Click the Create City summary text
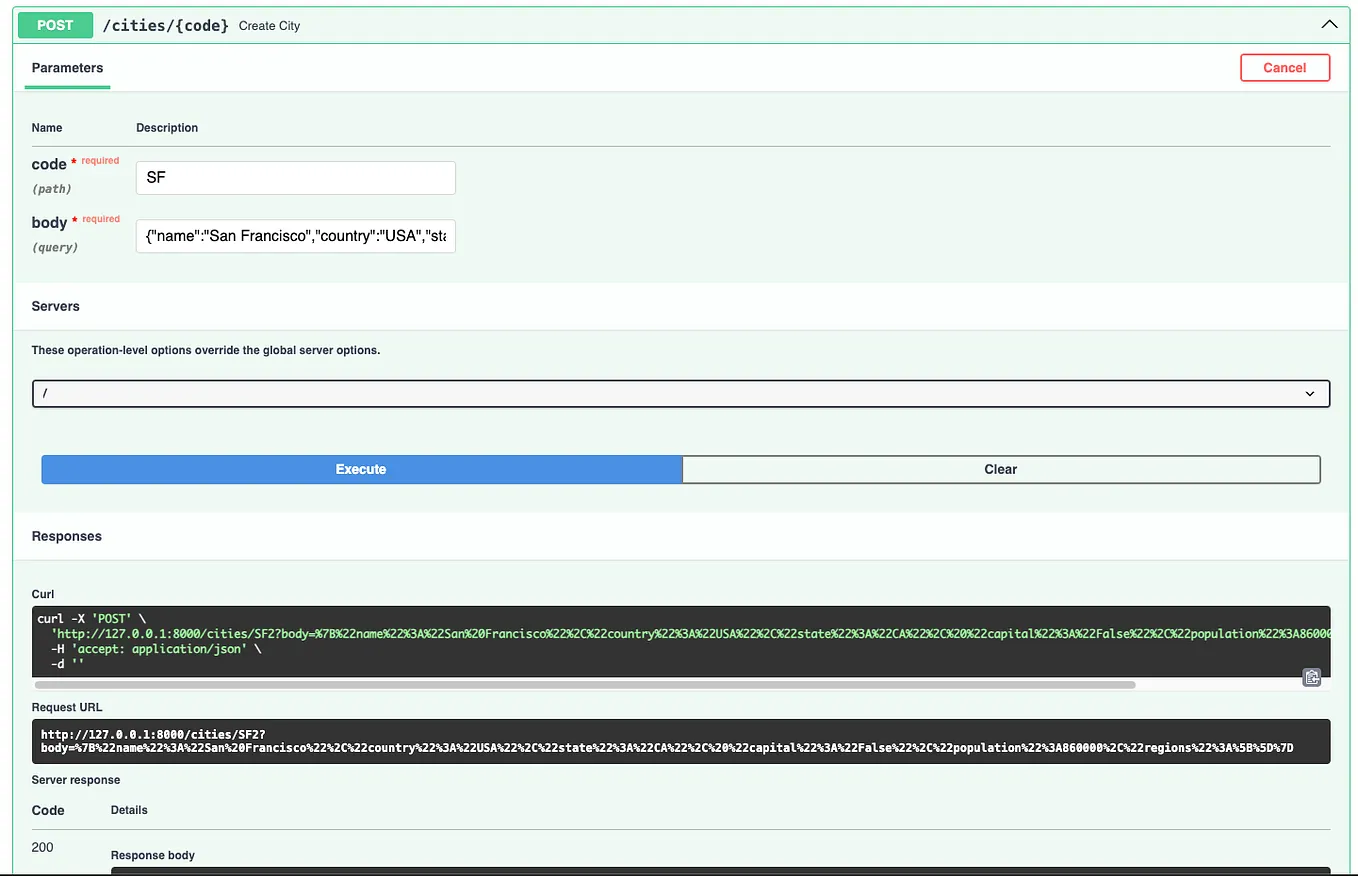Screen dimensions: 1358x876 269,26
